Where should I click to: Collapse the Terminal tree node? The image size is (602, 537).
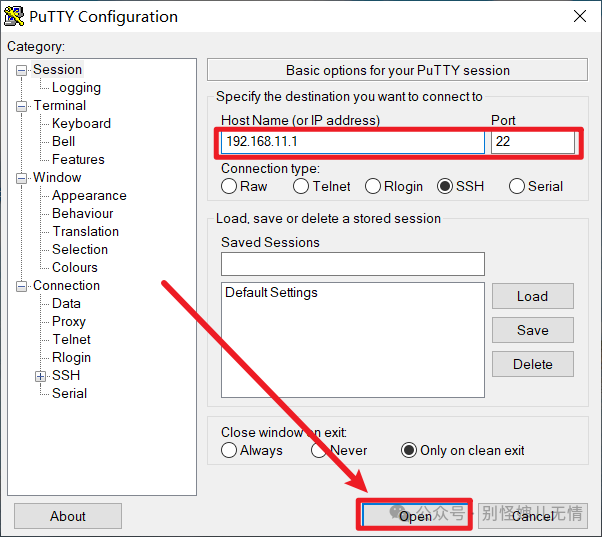point(22,106)
